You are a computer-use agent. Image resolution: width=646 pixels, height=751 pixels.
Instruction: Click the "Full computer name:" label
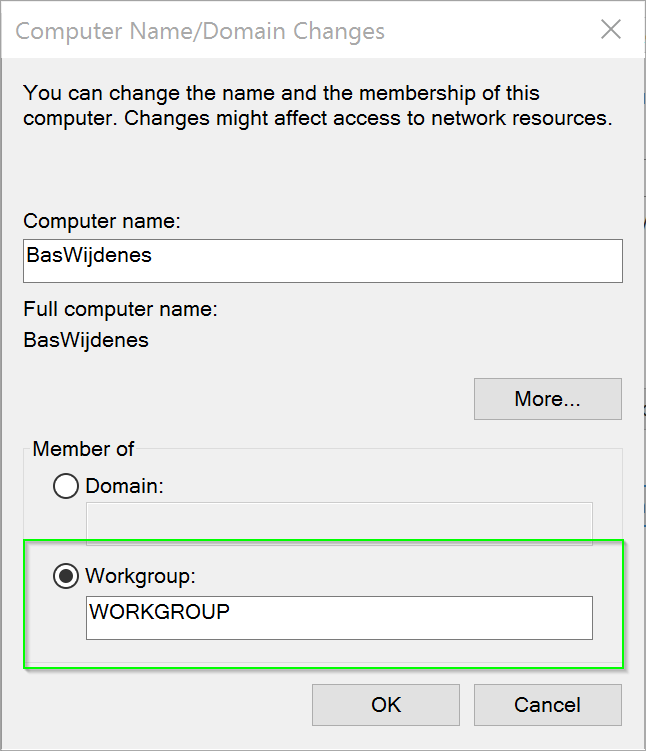click(x=120, y=309)
